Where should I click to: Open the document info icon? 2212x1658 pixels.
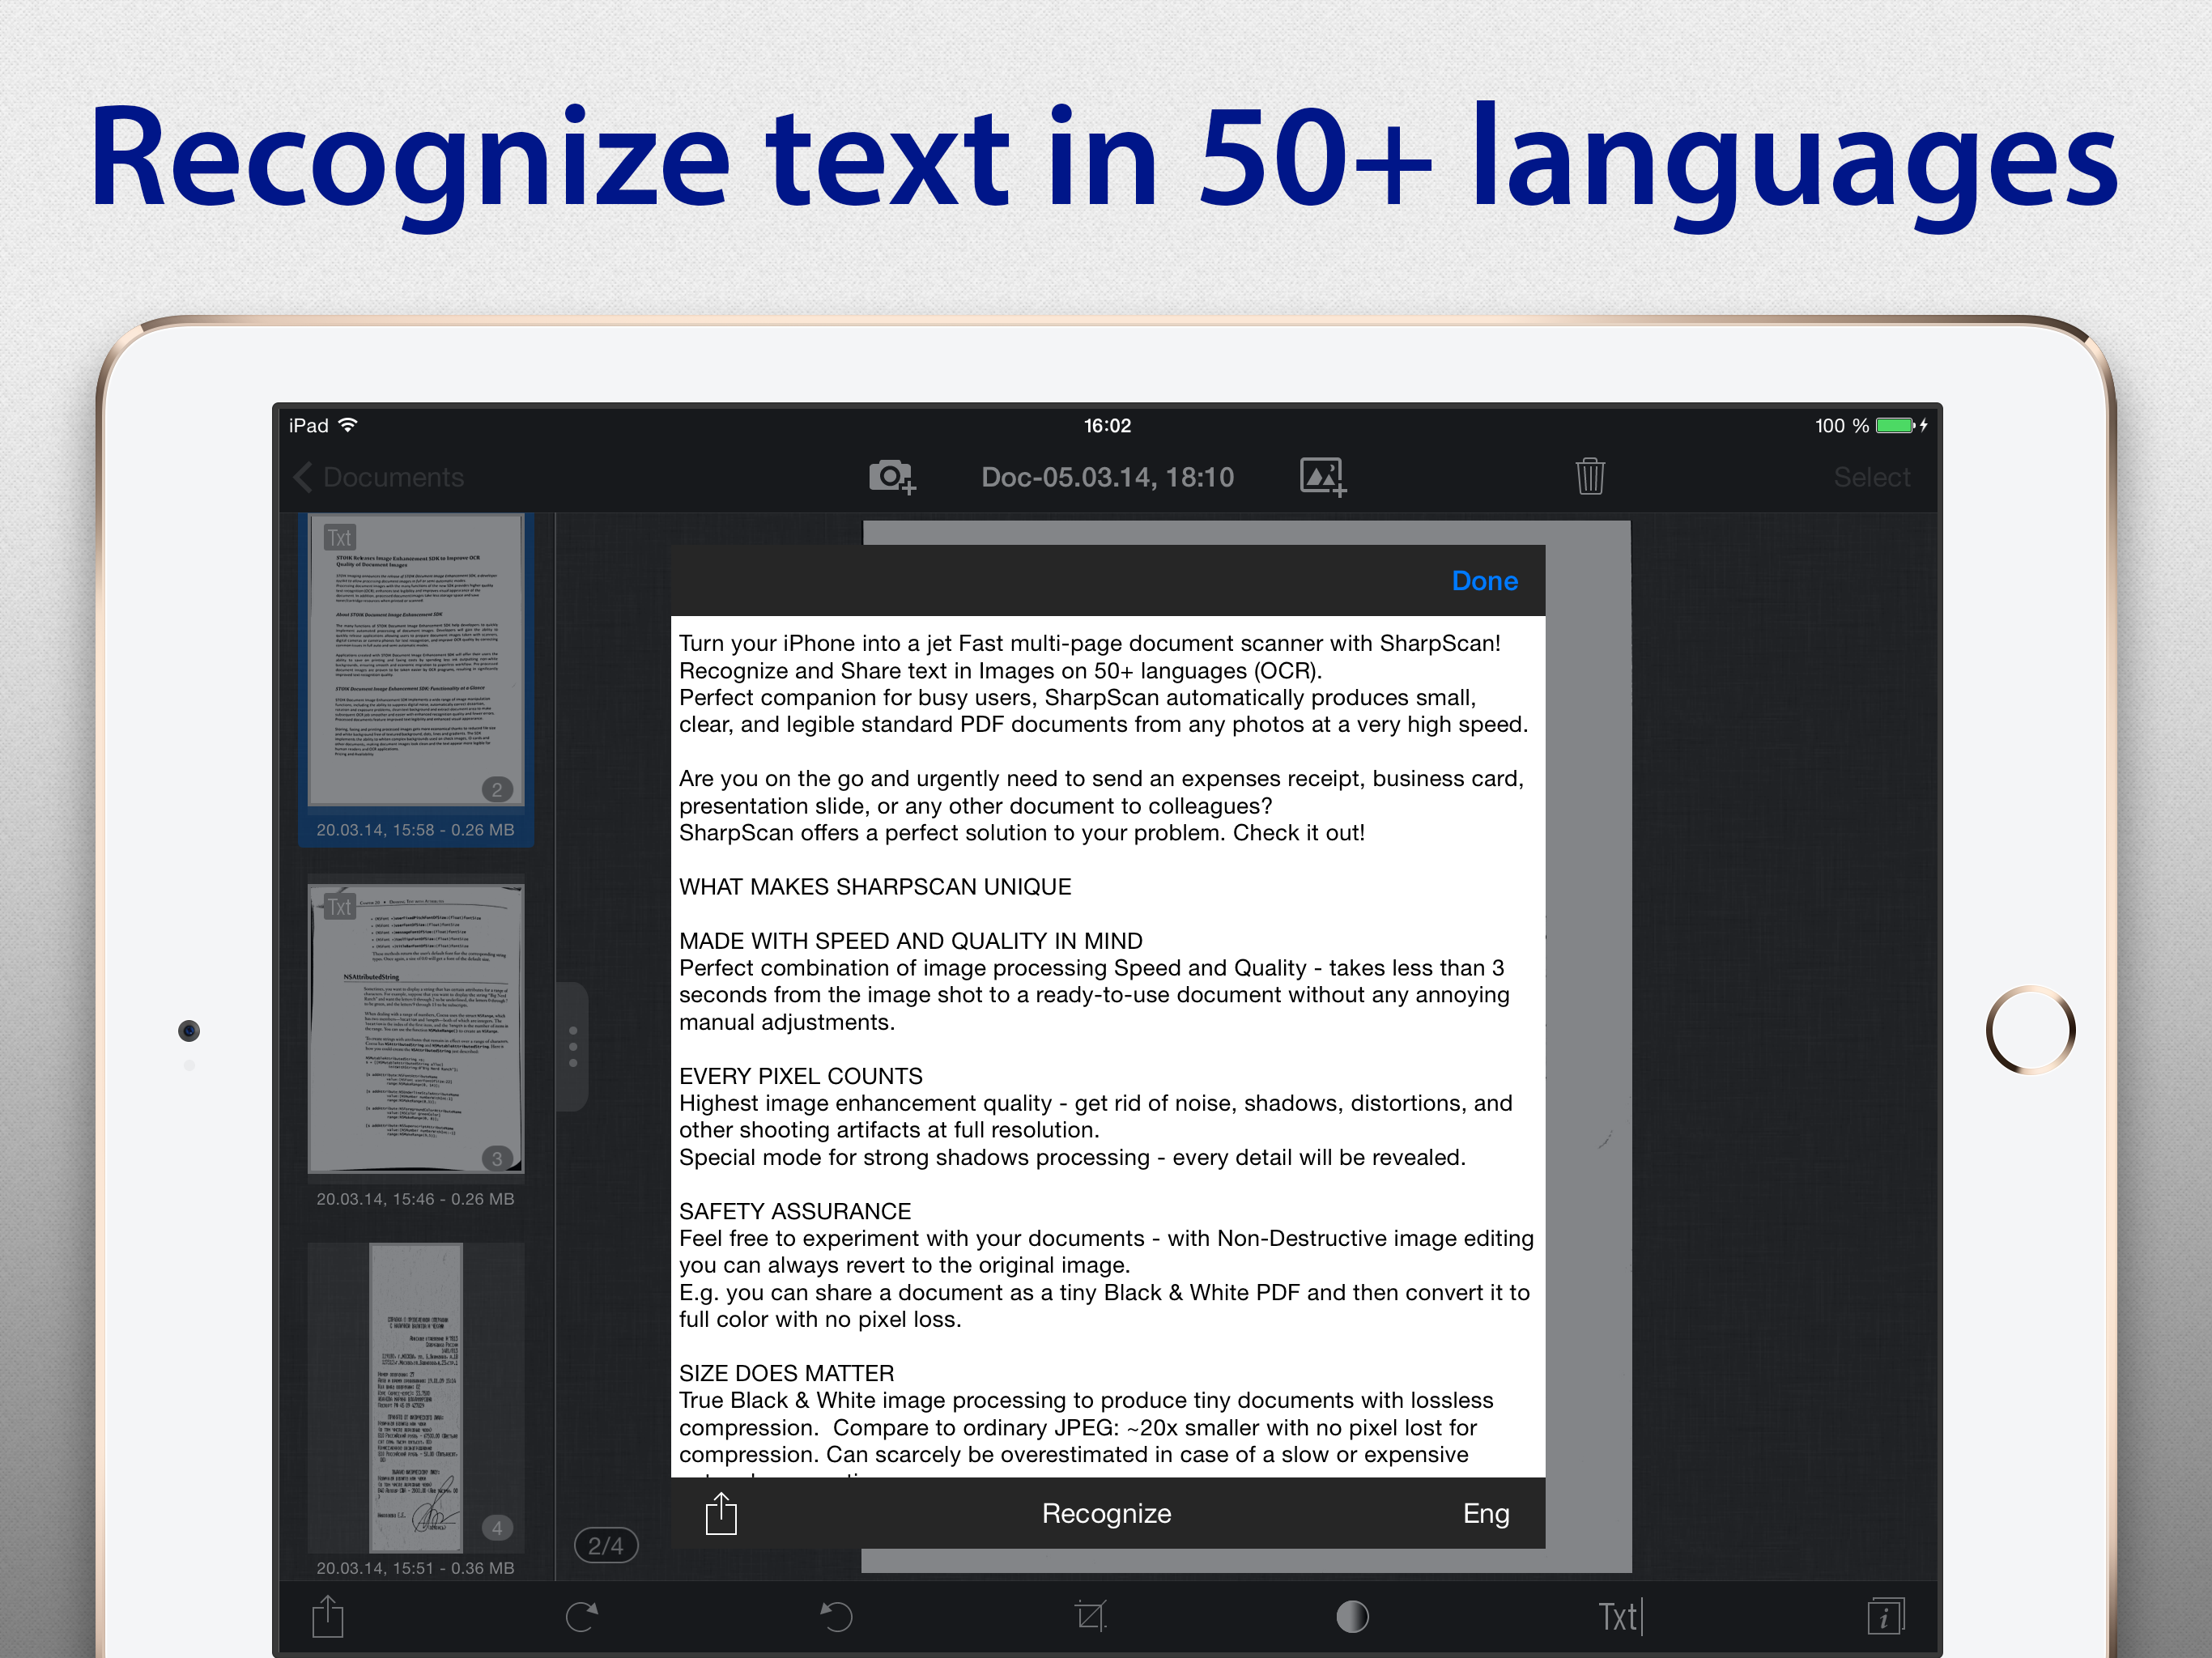click(1884, 1616)
